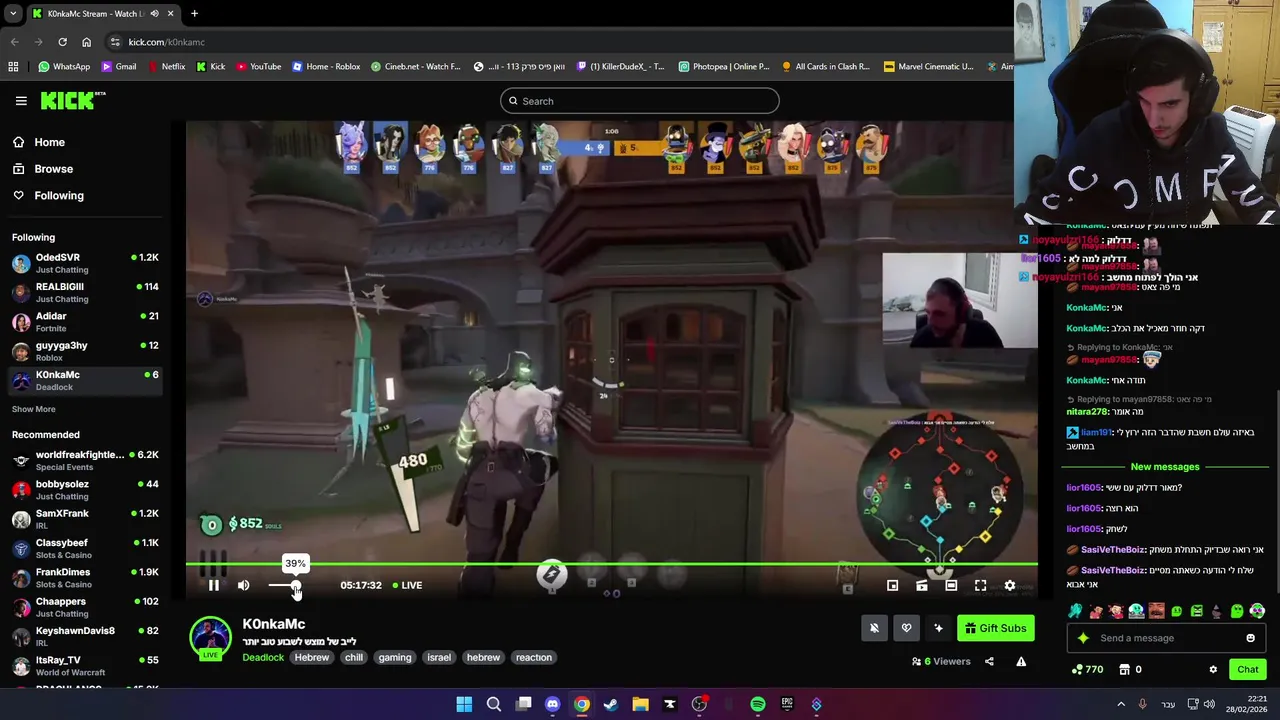Create a clip of the stream
1280x720 pixels.
click(x=922, y=586)
